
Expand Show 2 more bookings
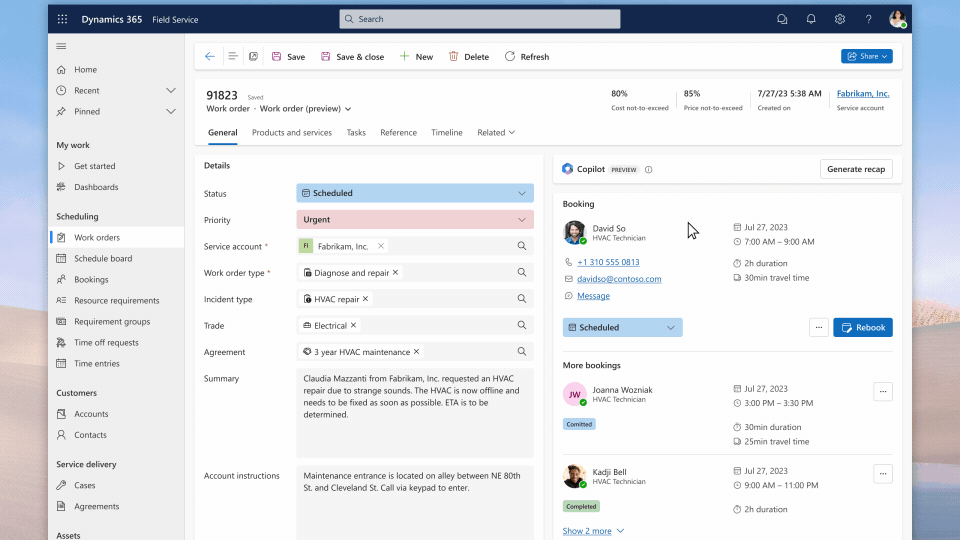[593, 531]
